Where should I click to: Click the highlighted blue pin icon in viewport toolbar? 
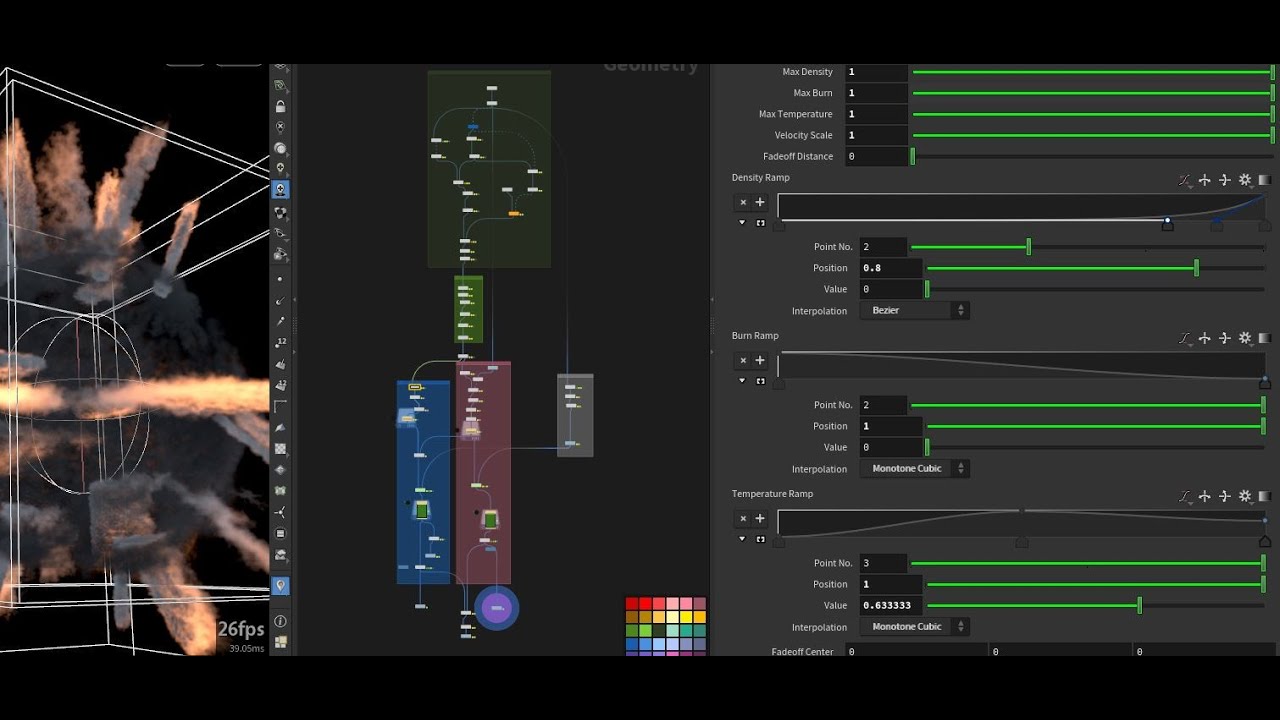[x=281, y=586]
